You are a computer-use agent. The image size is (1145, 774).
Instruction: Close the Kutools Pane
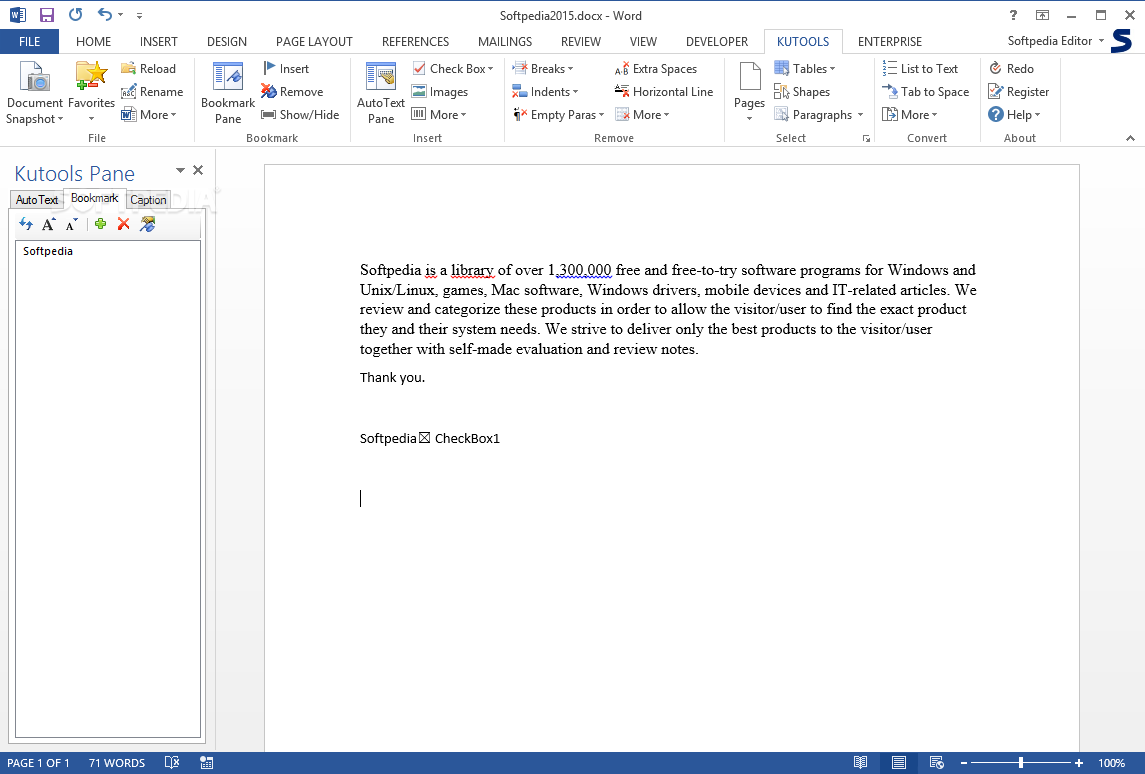[x=198, y=170]
